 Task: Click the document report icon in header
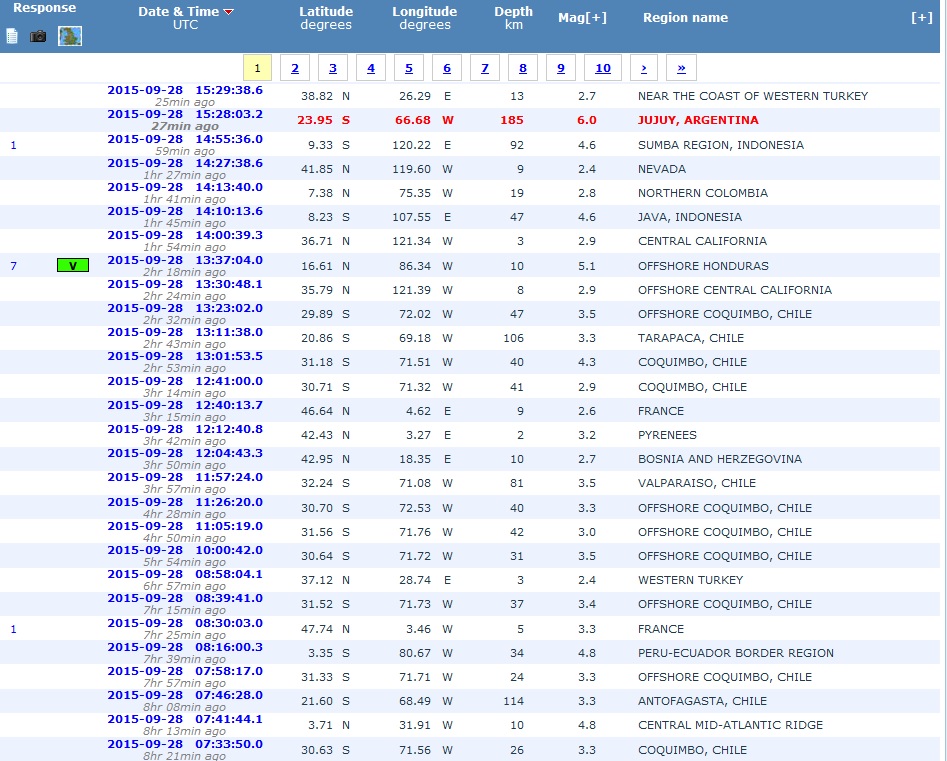coord(12,36)
